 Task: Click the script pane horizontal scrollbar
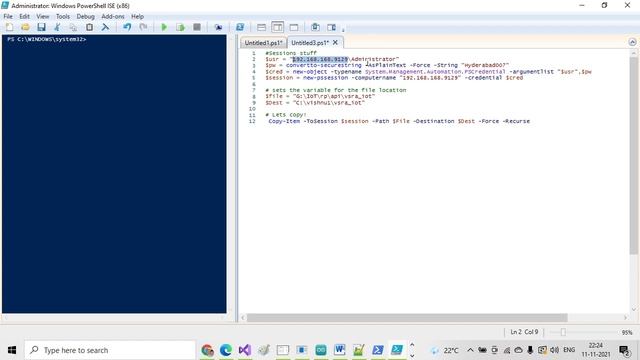407,318
